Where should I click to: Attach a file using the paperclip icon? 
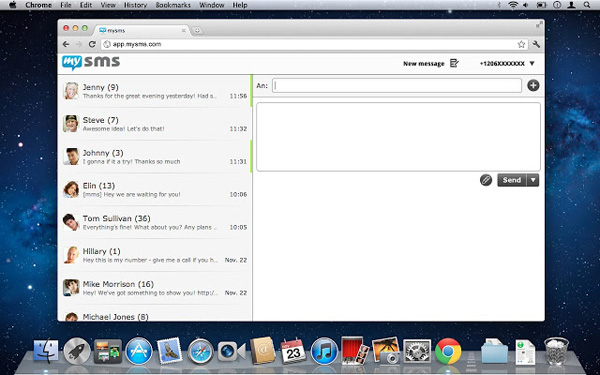[486, 180]
